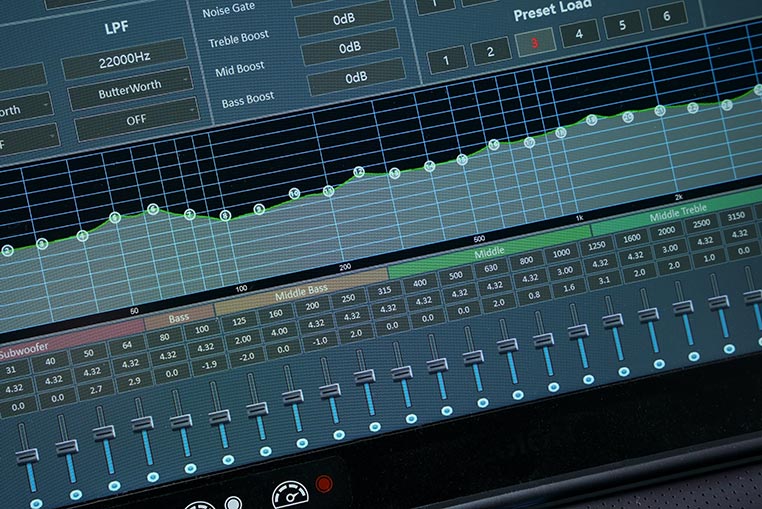Toggle round button under the 1250 Hz fader
The image size is (762, 509).
pyautogui.click(x=623, y=372)
